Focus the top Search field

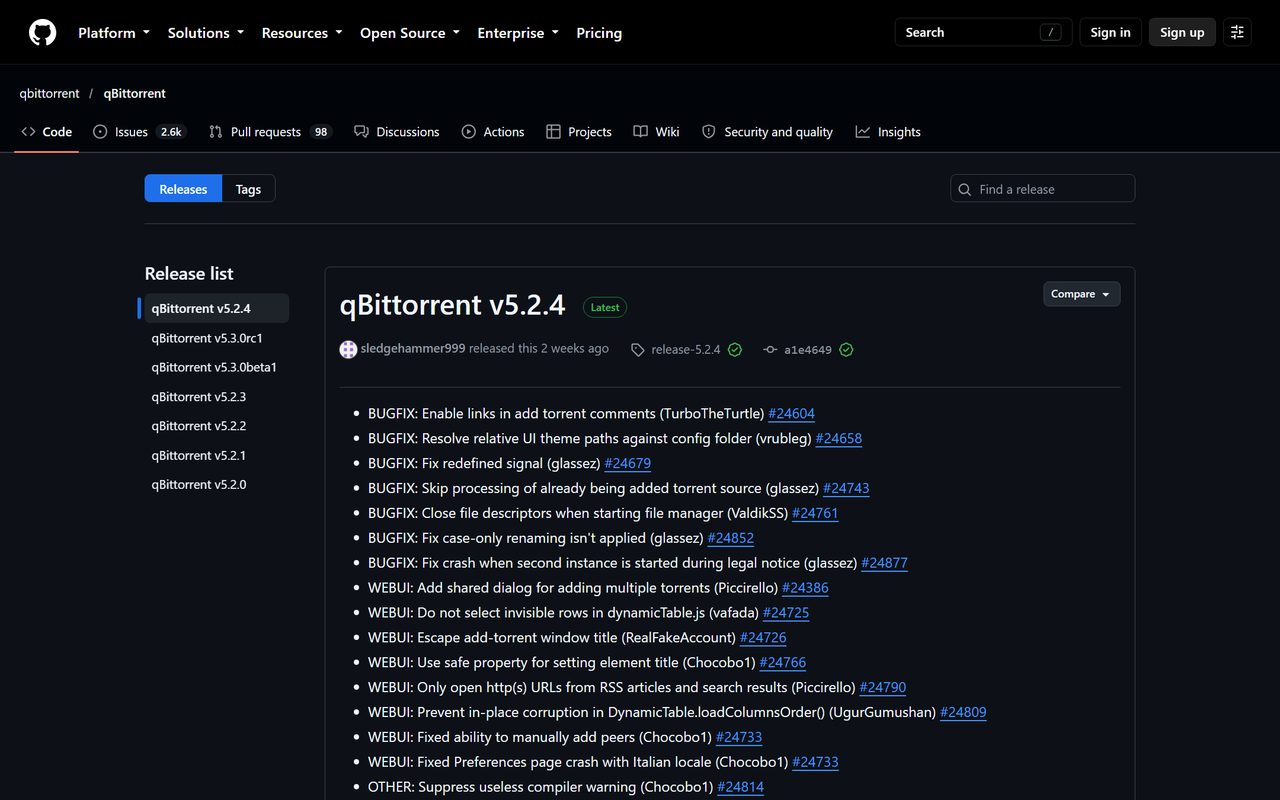click(x=983, y=32)
